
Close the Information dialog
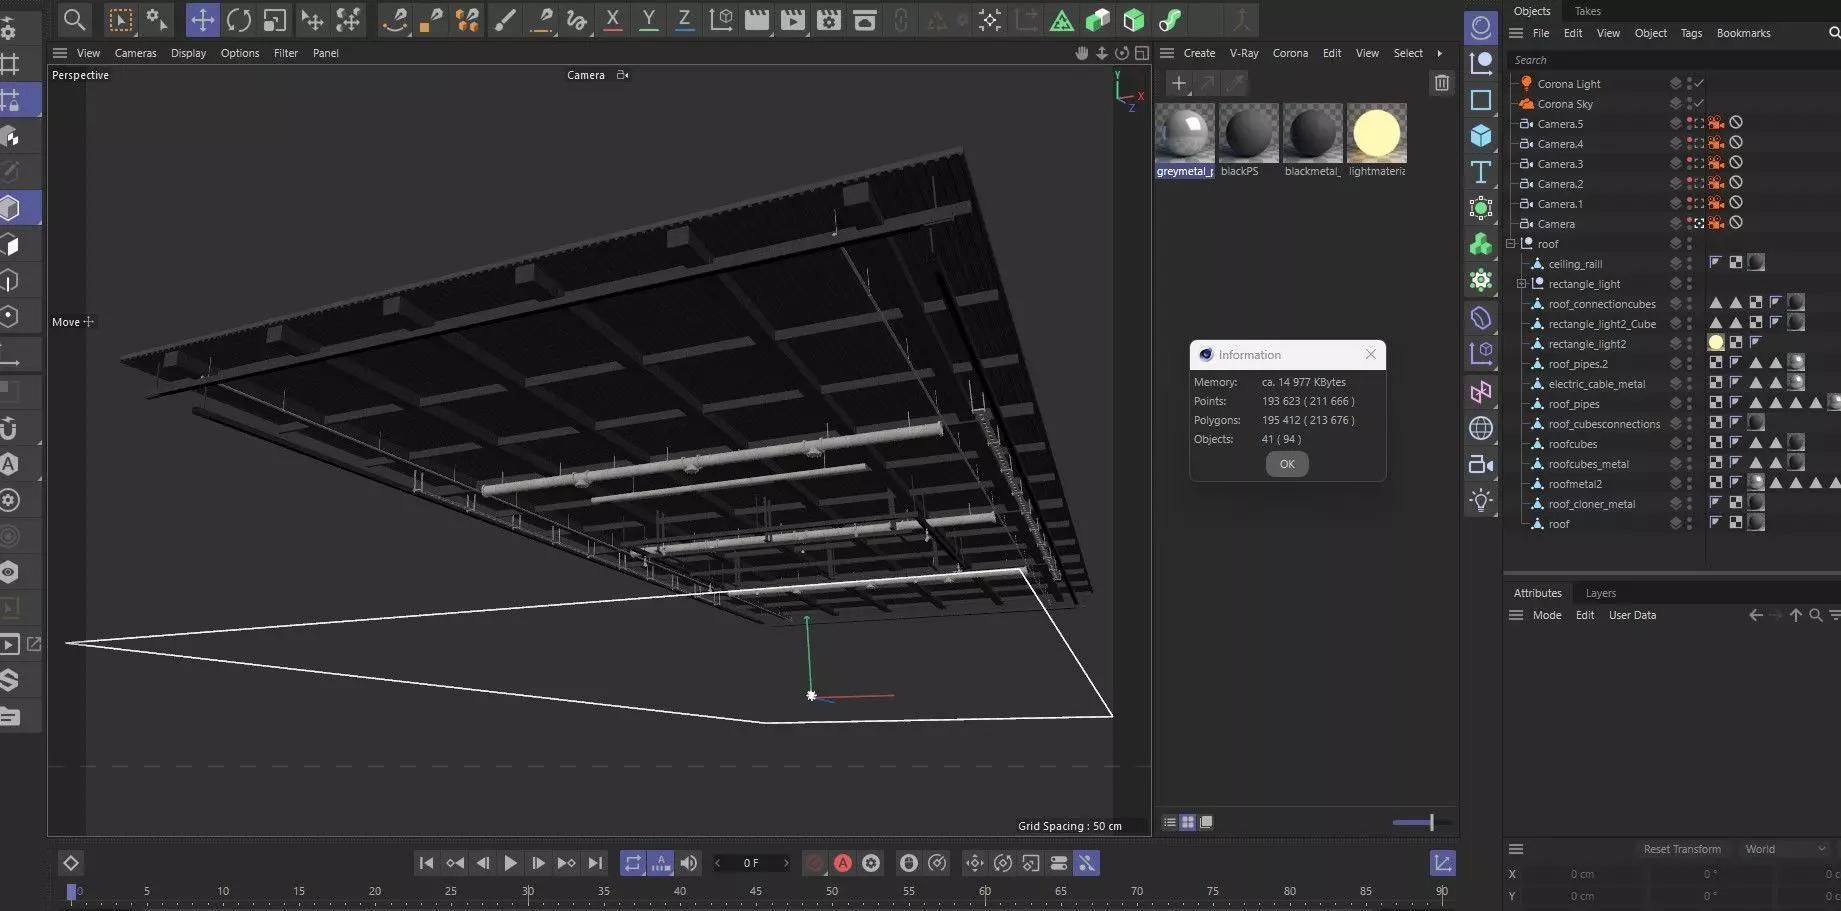1371,354
